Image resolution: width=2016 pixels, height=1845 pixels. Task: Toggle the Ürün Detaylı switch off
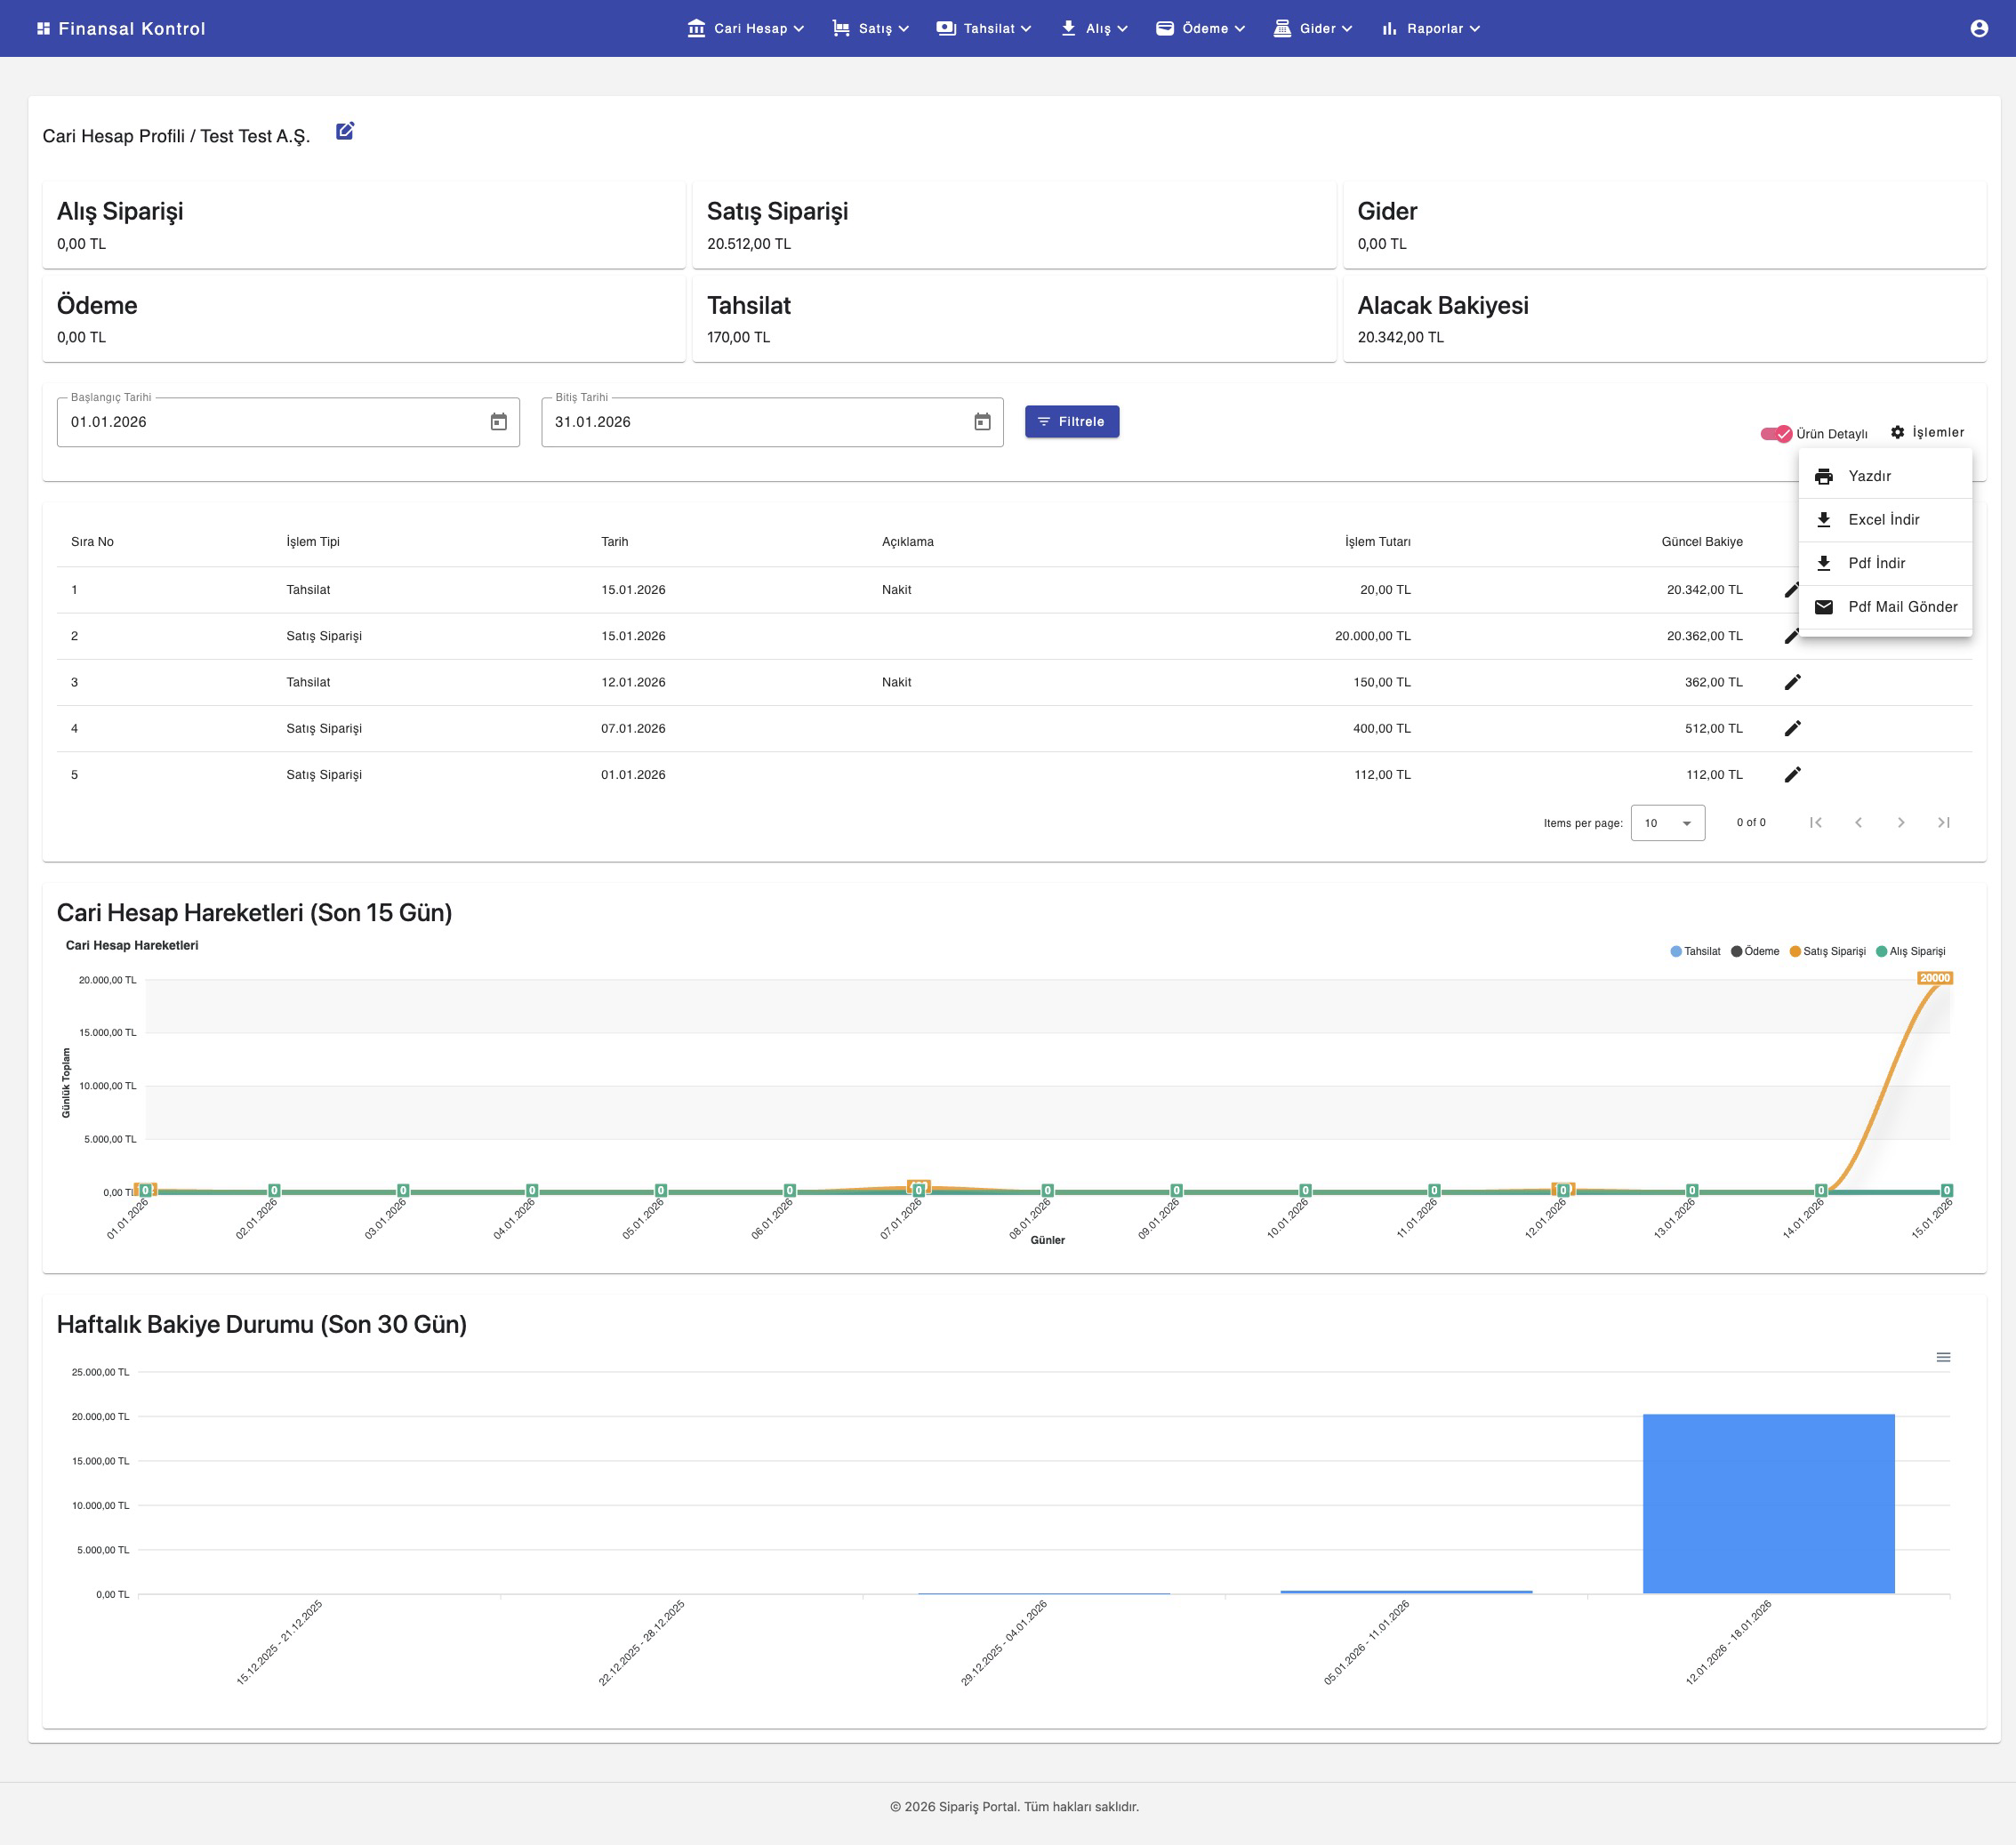1776,433
